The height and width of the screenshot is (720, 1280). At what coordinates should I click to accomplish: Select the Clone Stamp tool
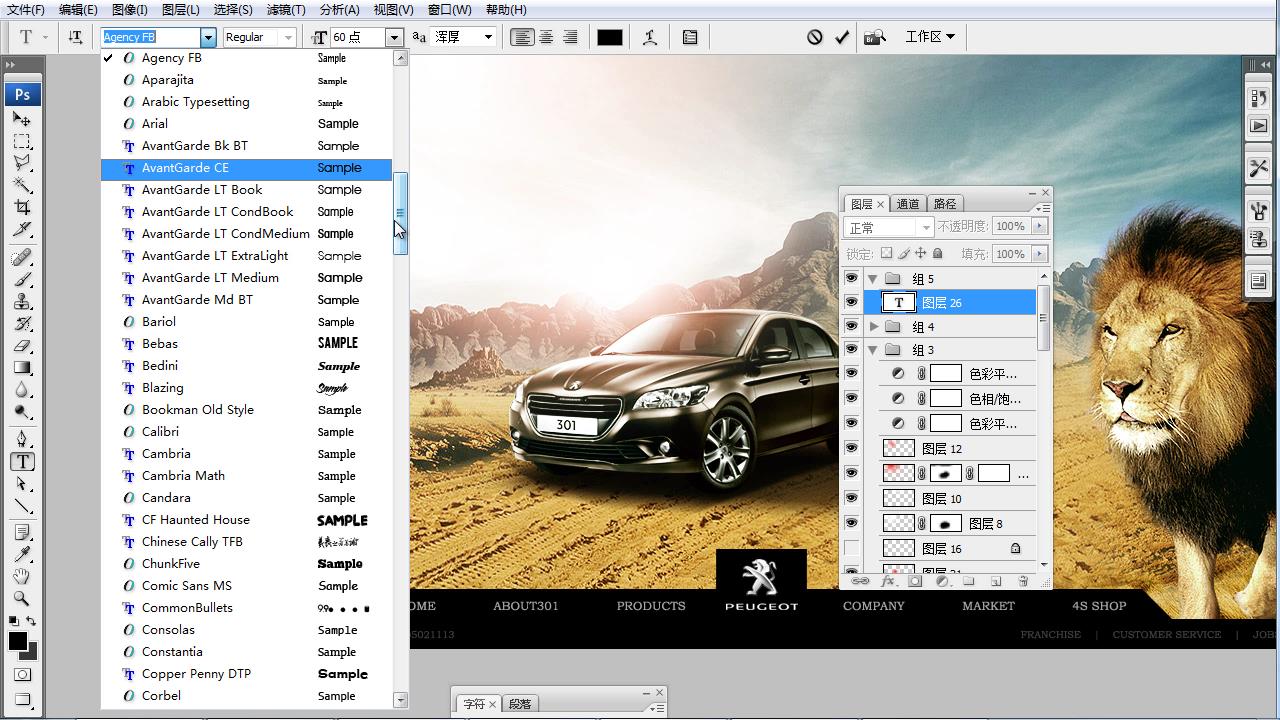(x=22, y=302)
